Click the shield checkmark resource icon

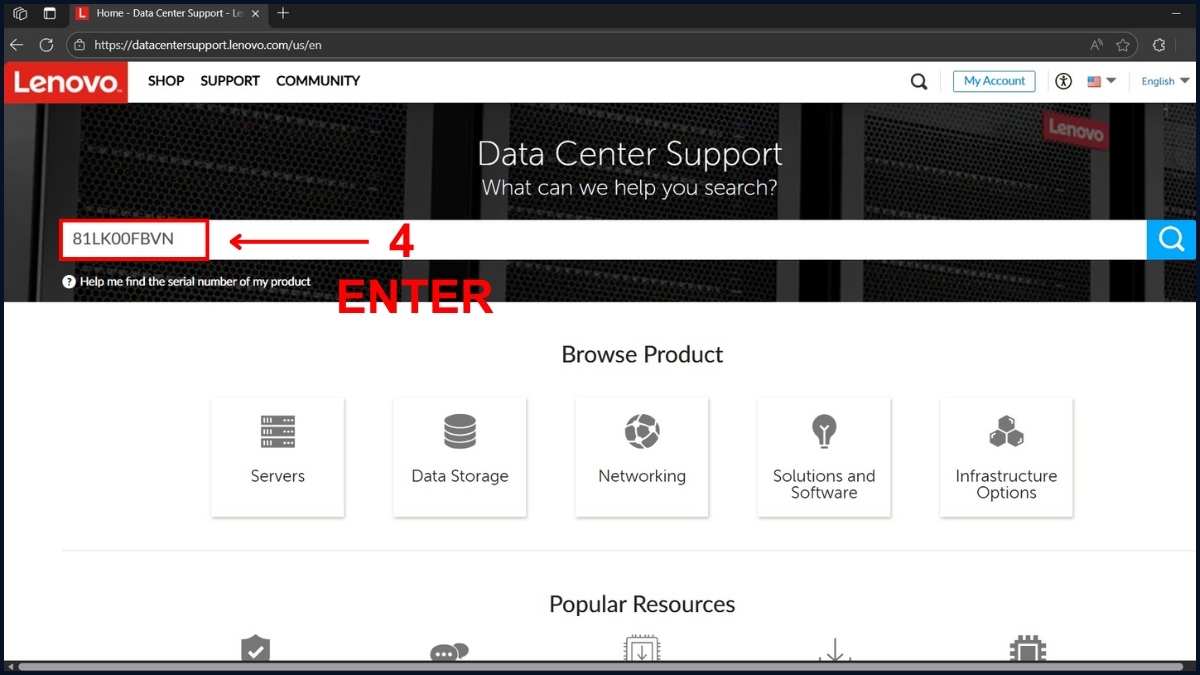coord(256,649)
